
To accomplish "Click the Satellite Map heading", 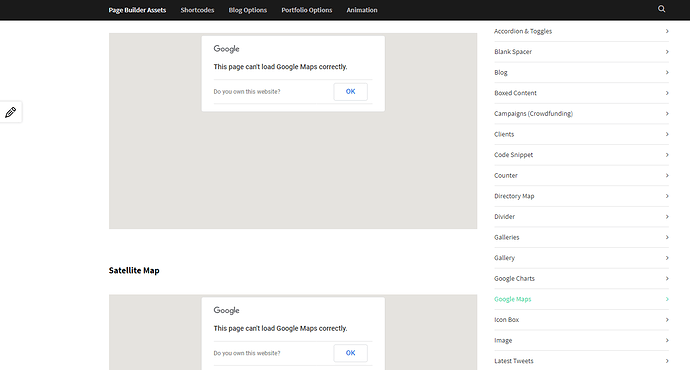I will coord(134,271).
